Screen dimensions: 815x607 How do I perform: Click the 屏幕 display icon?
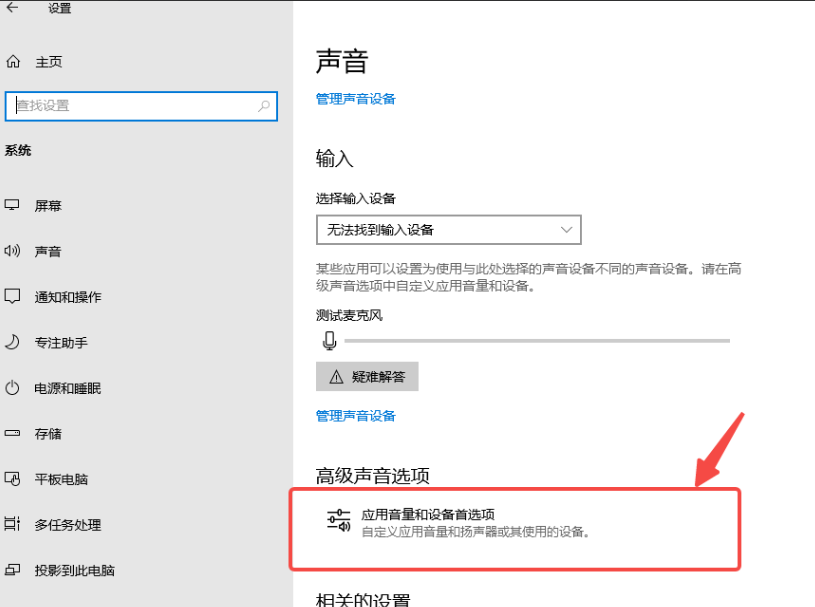[x=13, y=205]
